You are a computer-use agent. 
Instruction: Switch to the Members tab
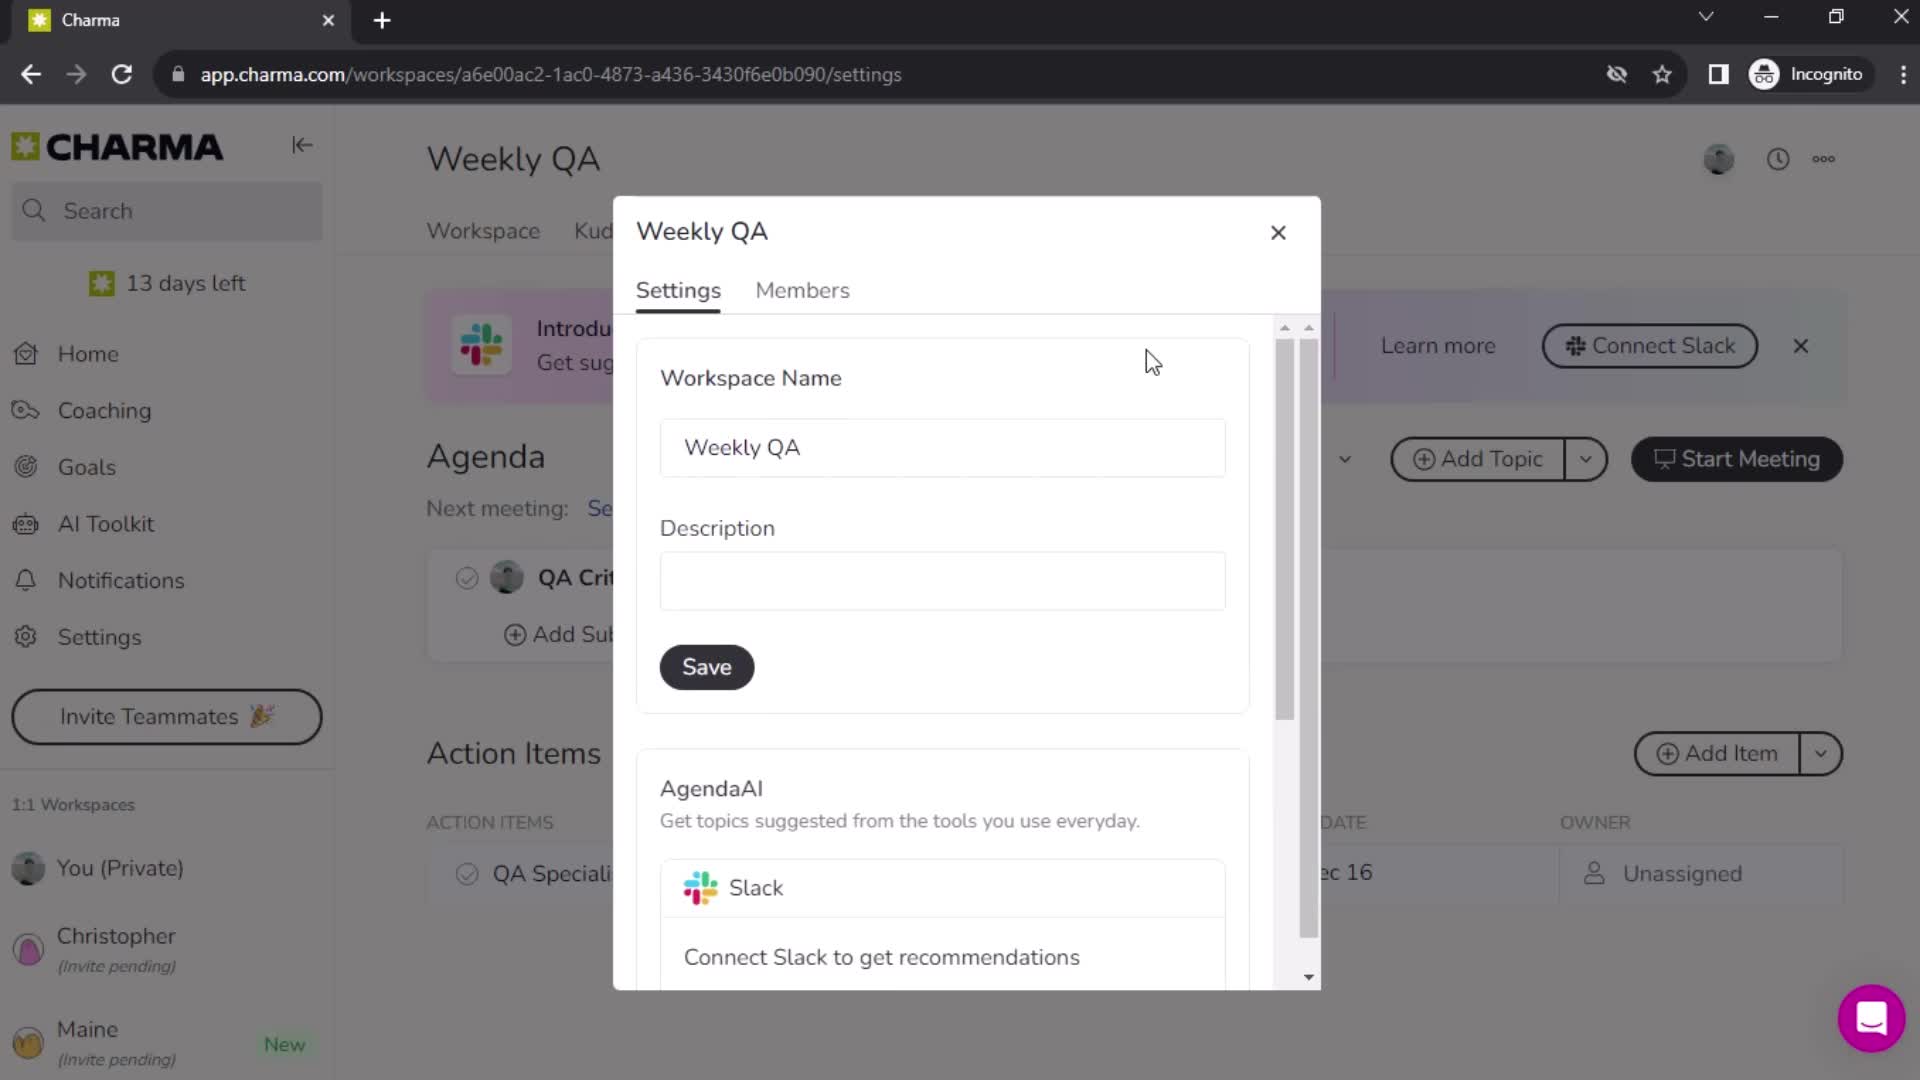click(803, 290)
